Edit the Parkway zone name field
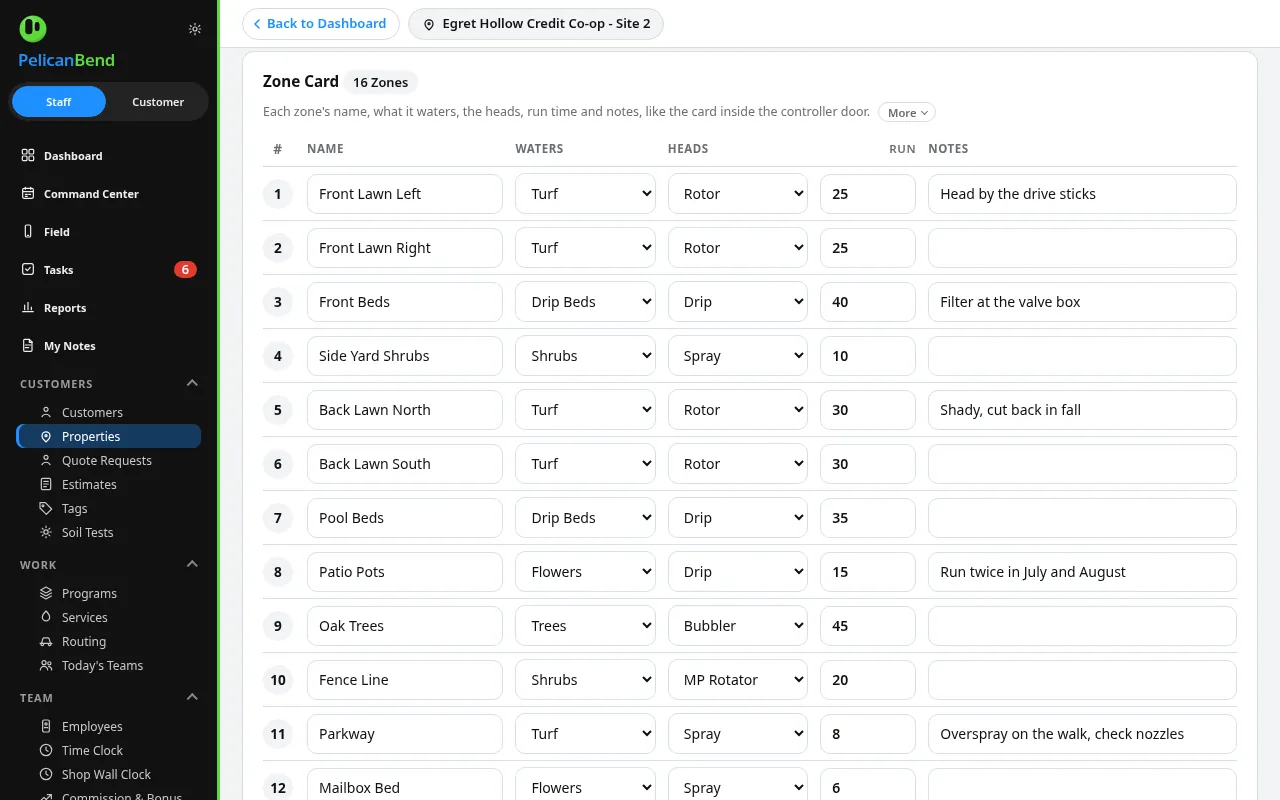This screenshot has width=1280, height=800. tap(405, 734)
